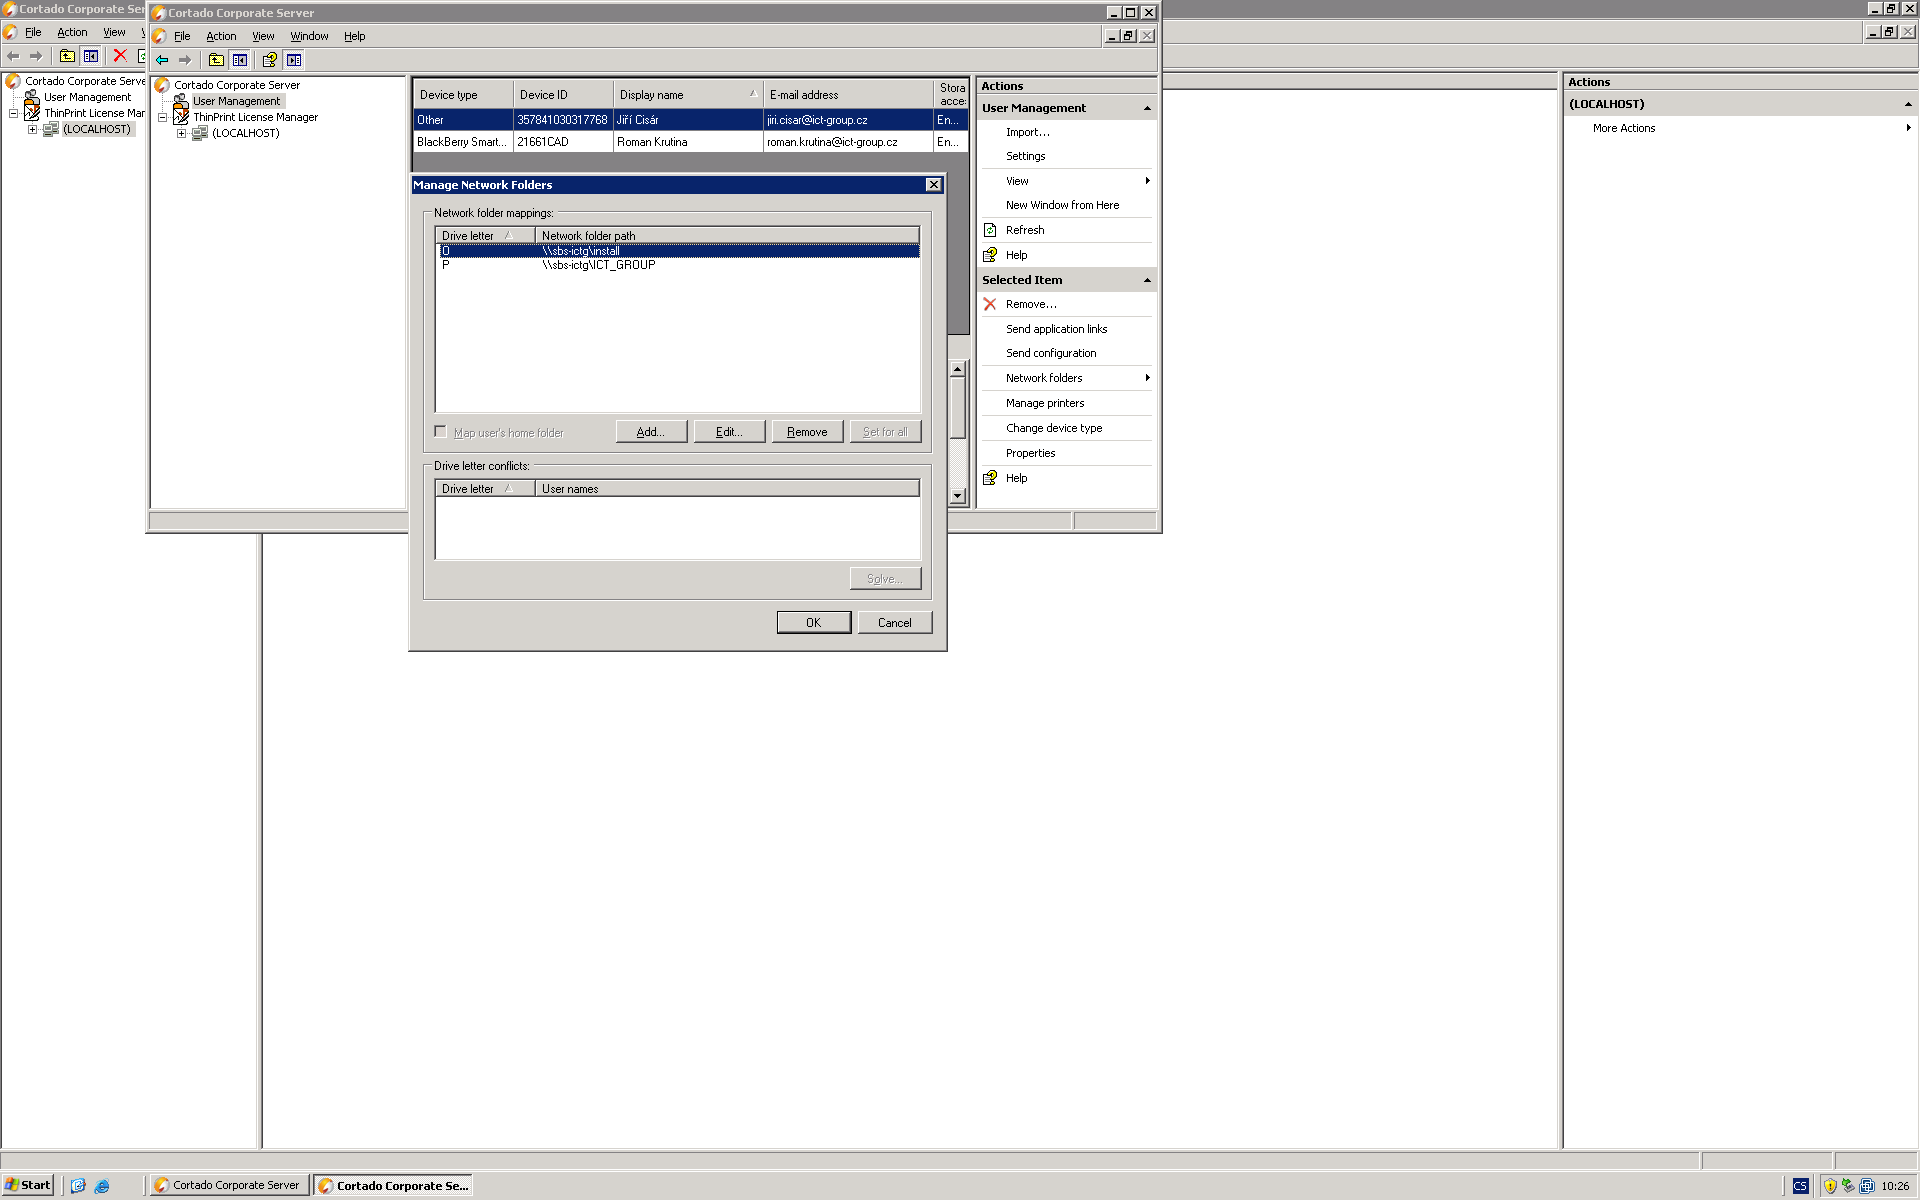Click the Refresh icon in Actions pane

click(990, 230)
